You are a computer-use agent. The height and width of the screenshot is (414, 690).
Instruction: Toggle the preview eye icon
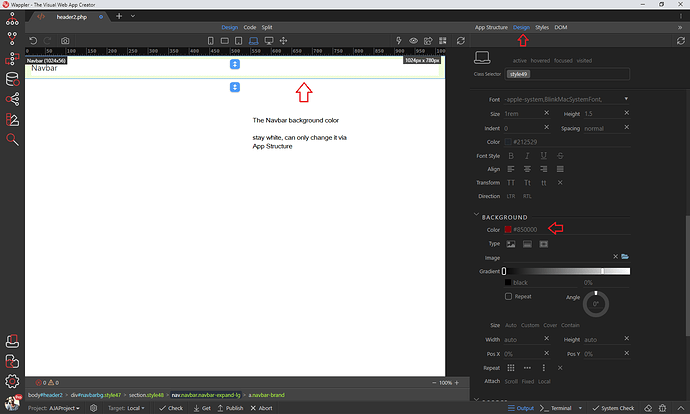(413, 40)
